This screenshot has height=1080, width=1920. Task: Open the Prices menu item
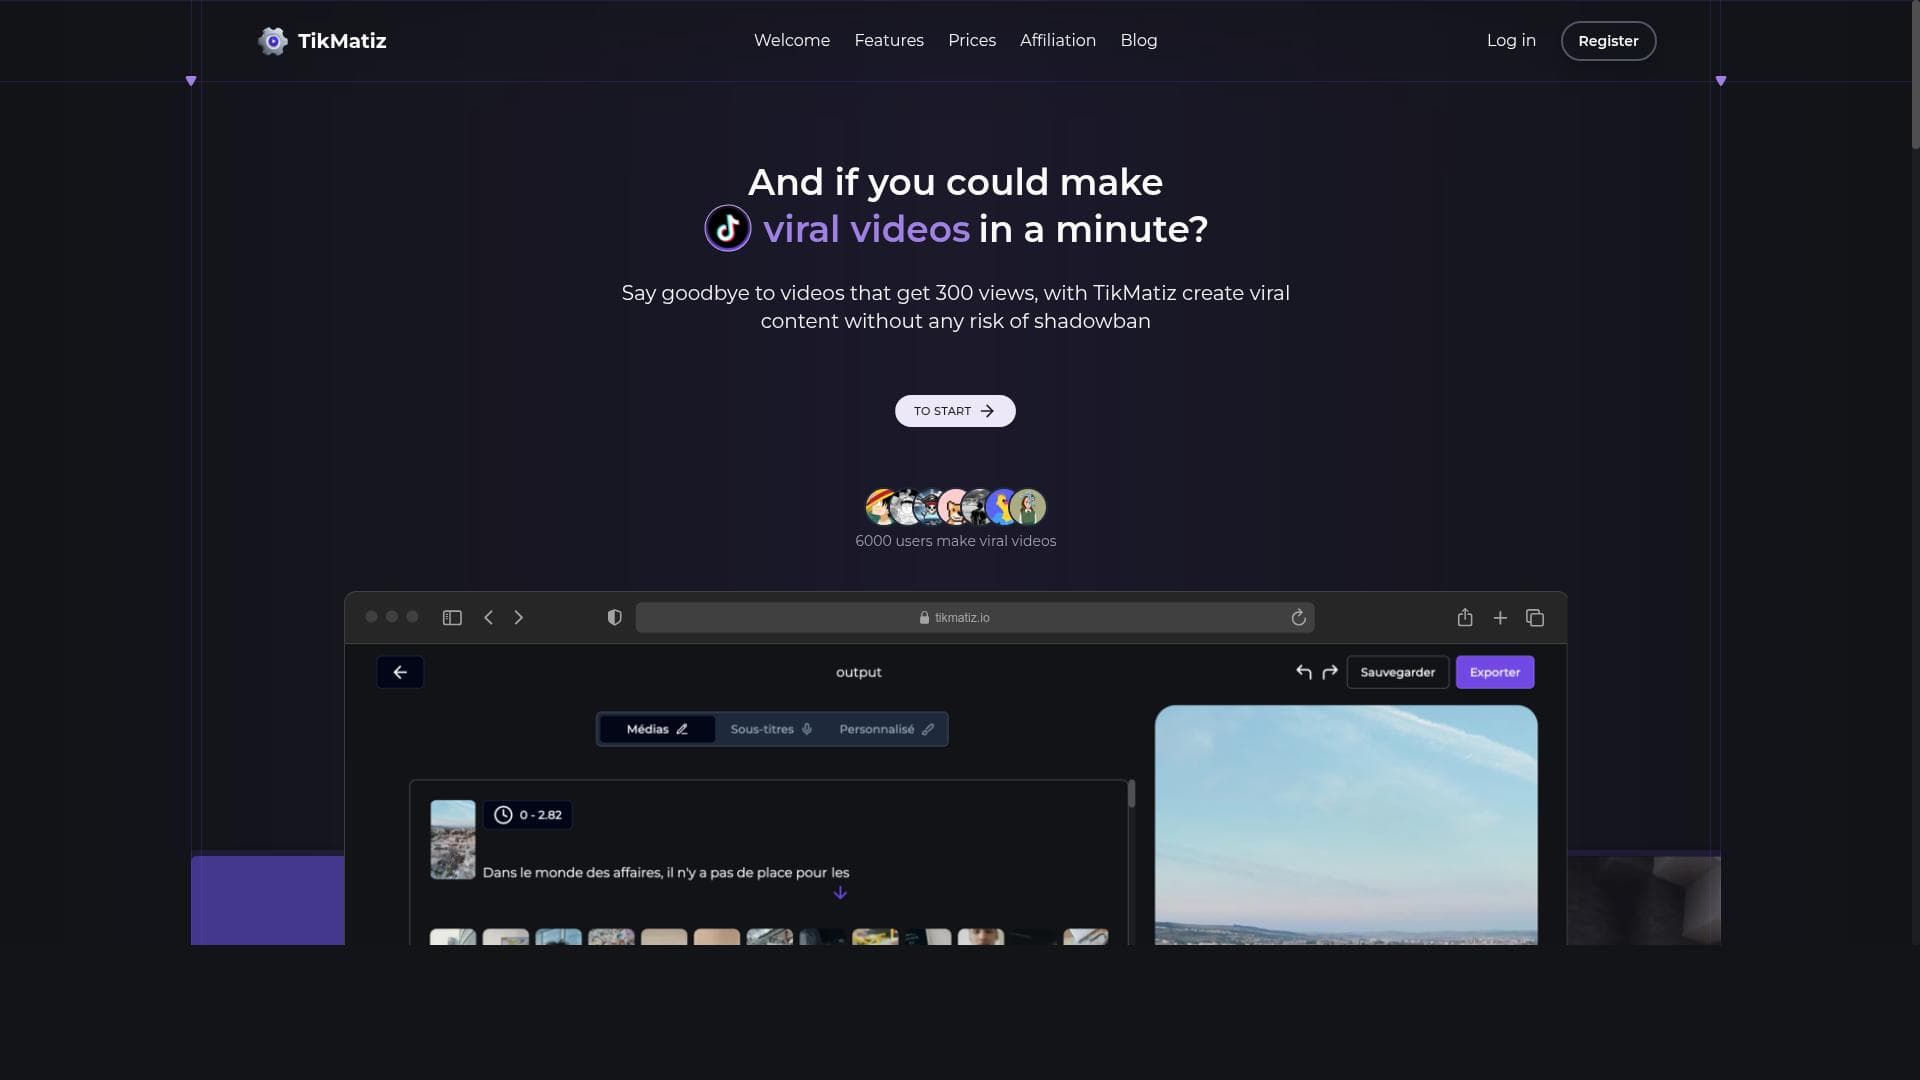click(x=971, y=41)
